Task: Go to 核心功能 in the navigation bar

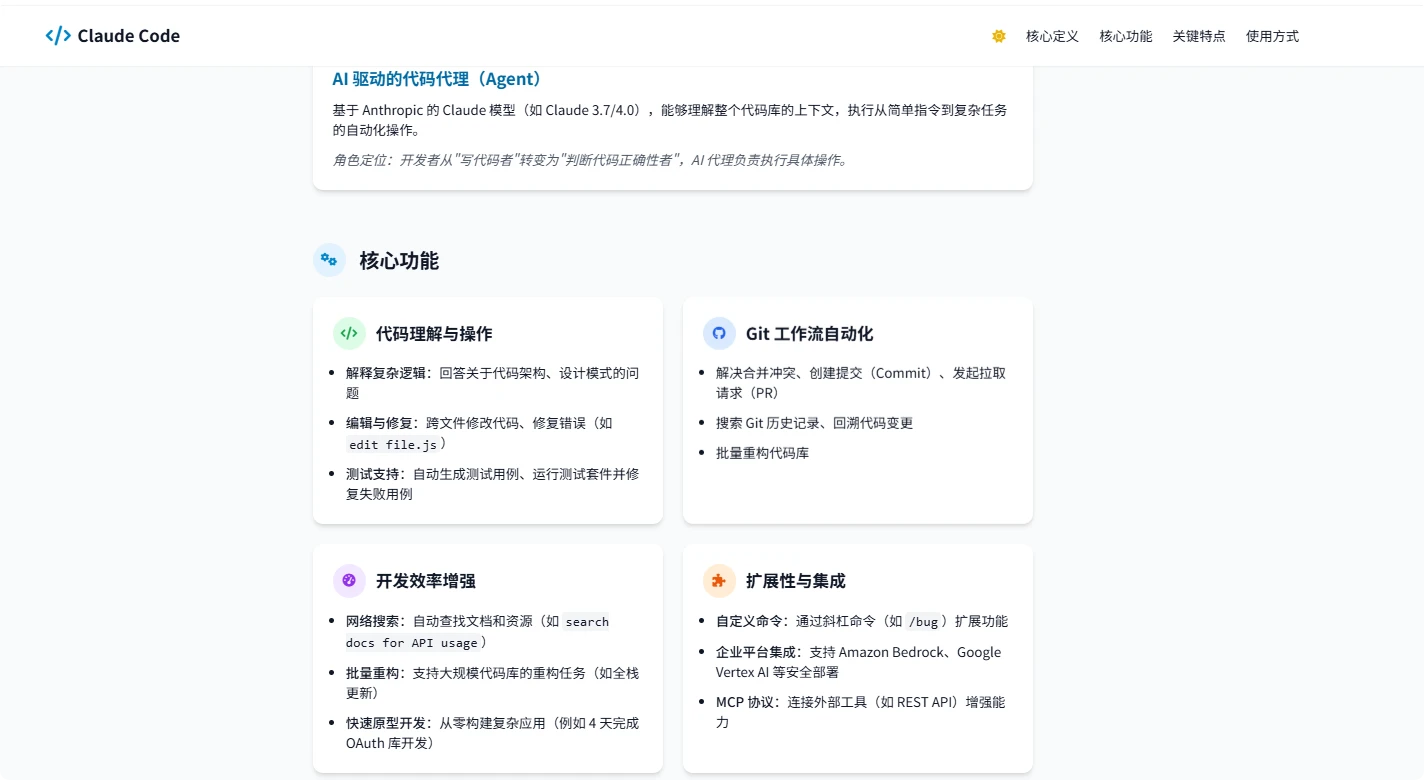Action: coord(1126,36)
